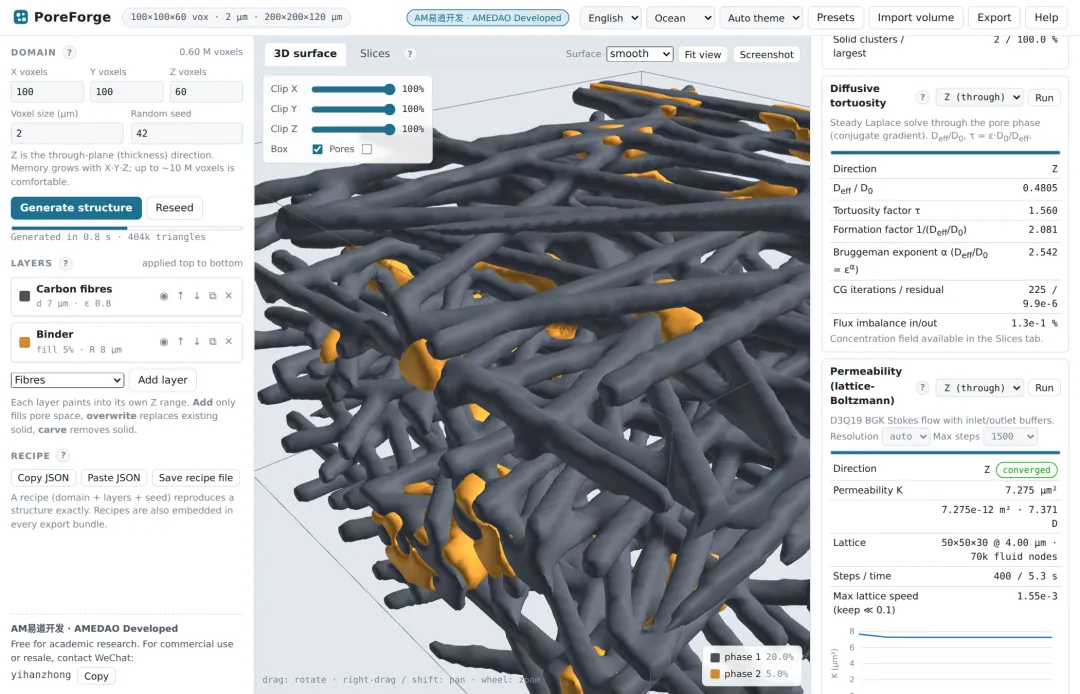The height and width of the screenshot is (694, 1080).
Task: Switch to the Slices tab
Action: 375,54
